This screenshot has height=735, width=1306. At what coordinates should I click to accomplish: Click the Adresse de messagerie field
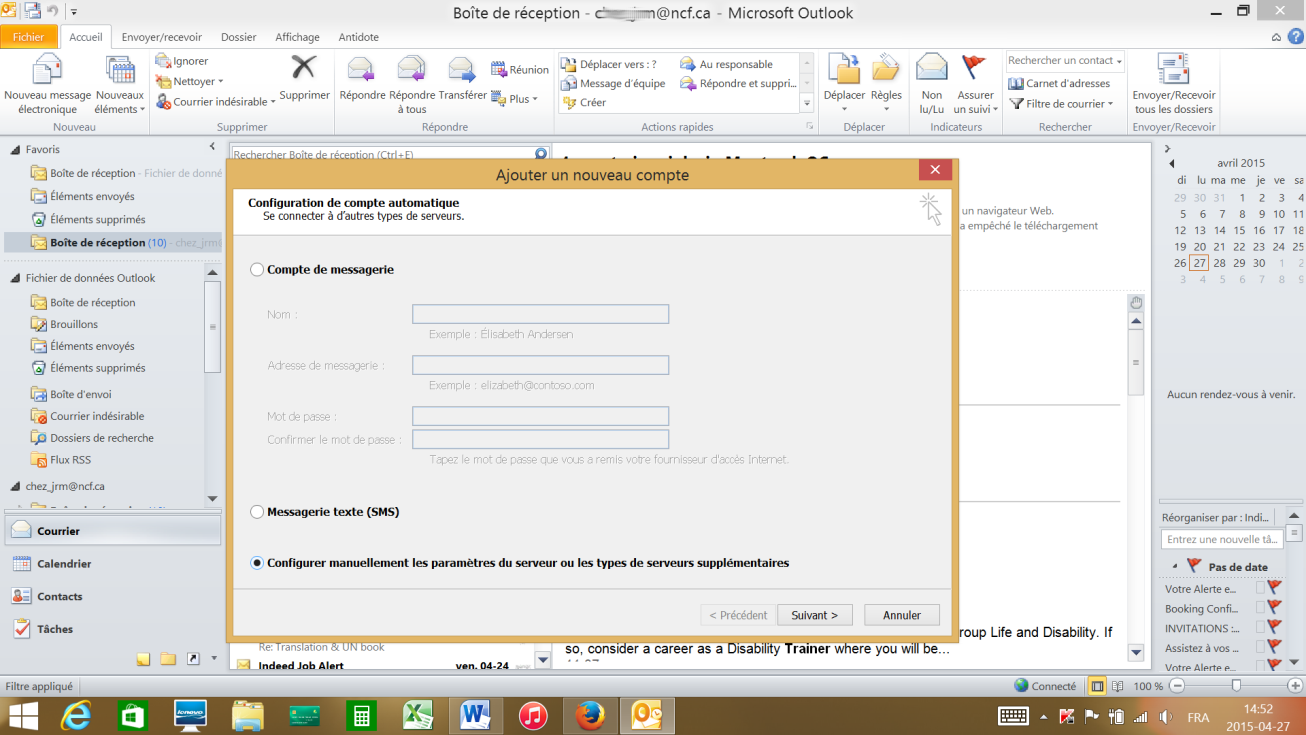click(540, 365)
